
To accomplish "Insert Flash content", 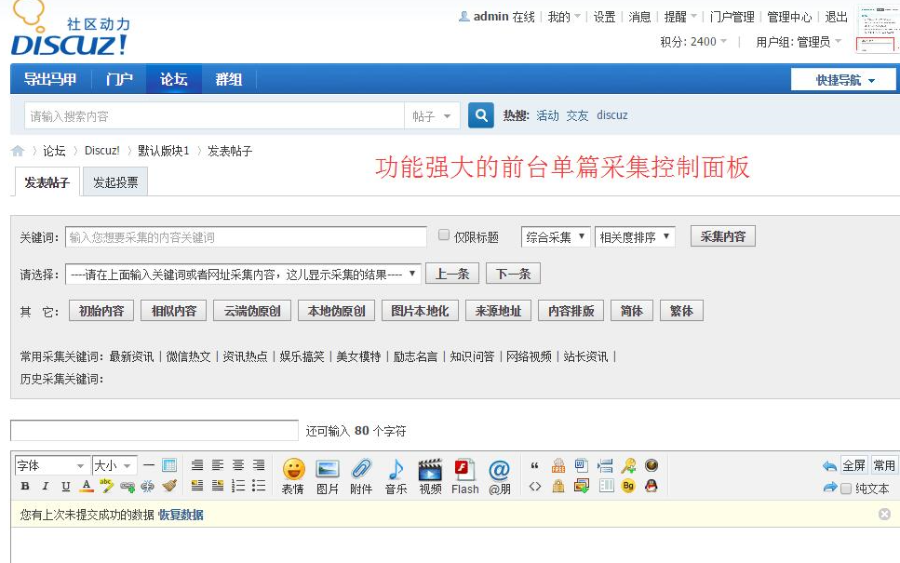I will click(465, 476).
